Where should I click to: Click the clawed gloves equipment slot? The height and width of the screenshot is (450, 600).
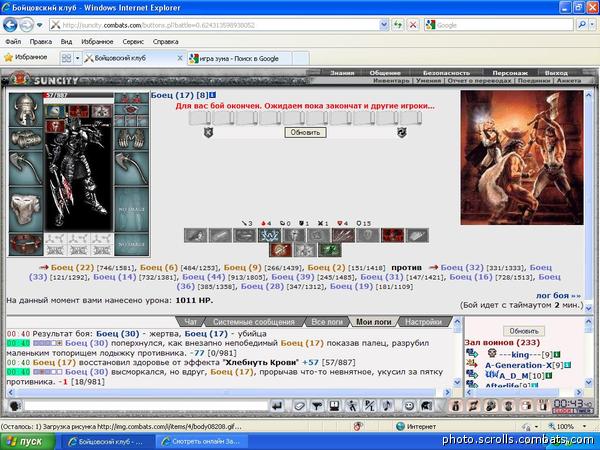(x=131, y=139)
